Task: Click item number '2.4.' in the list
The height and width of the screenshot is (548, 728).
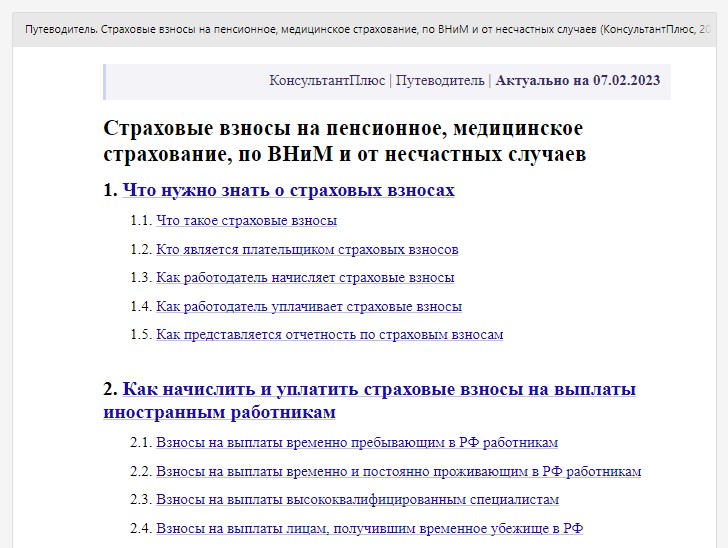Action: [141, 528]
